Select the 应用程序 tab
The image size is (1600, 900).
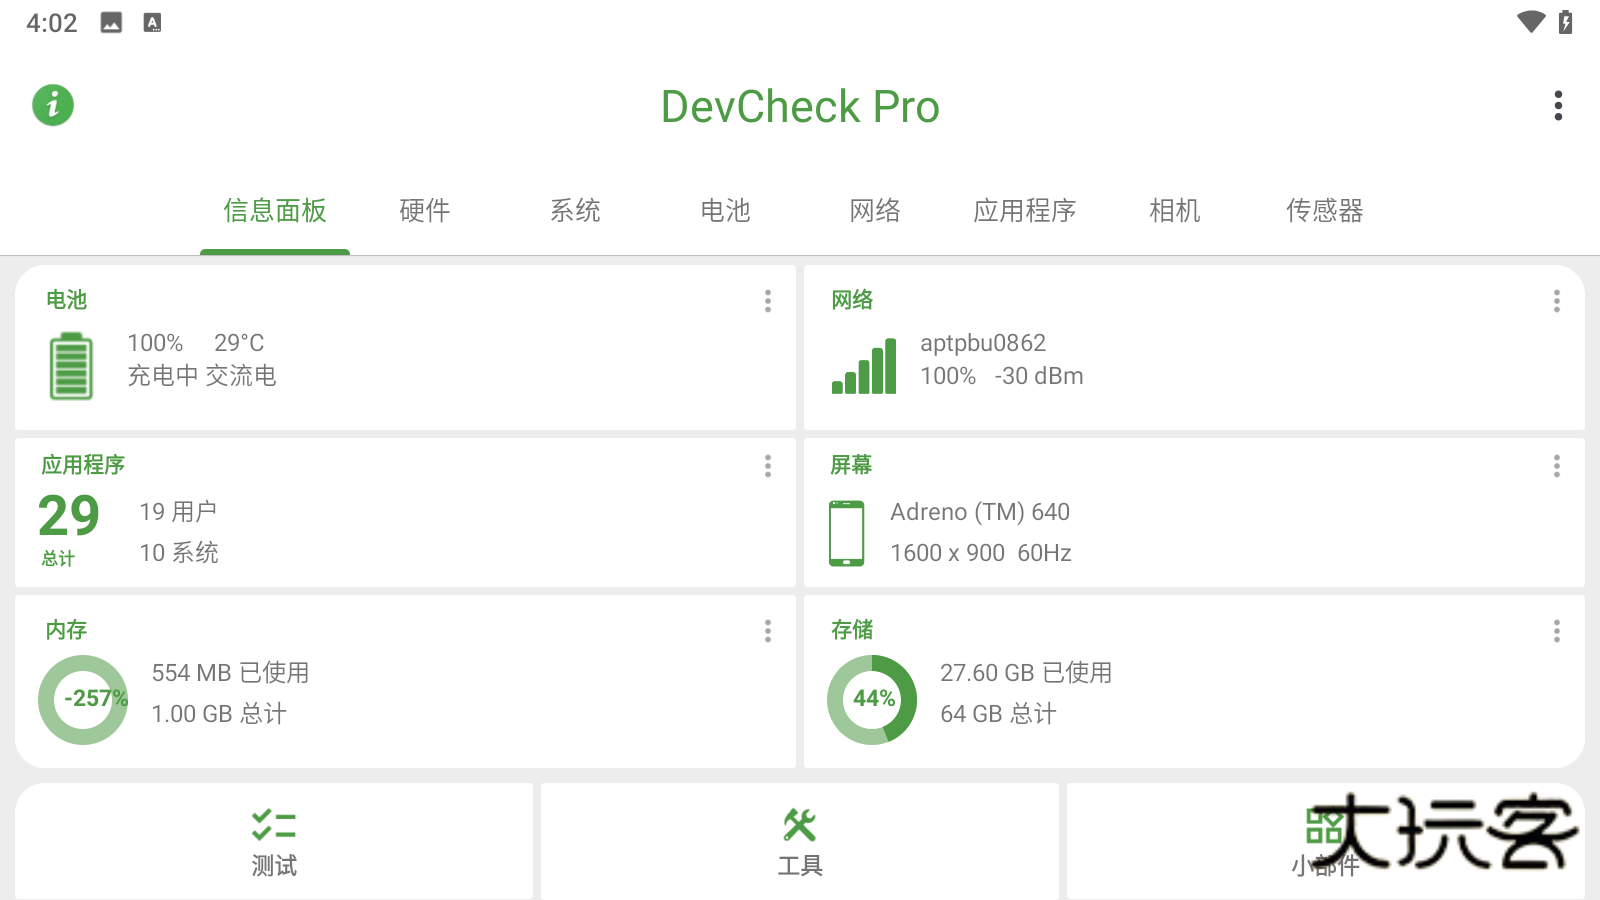tap(1024, 211)
